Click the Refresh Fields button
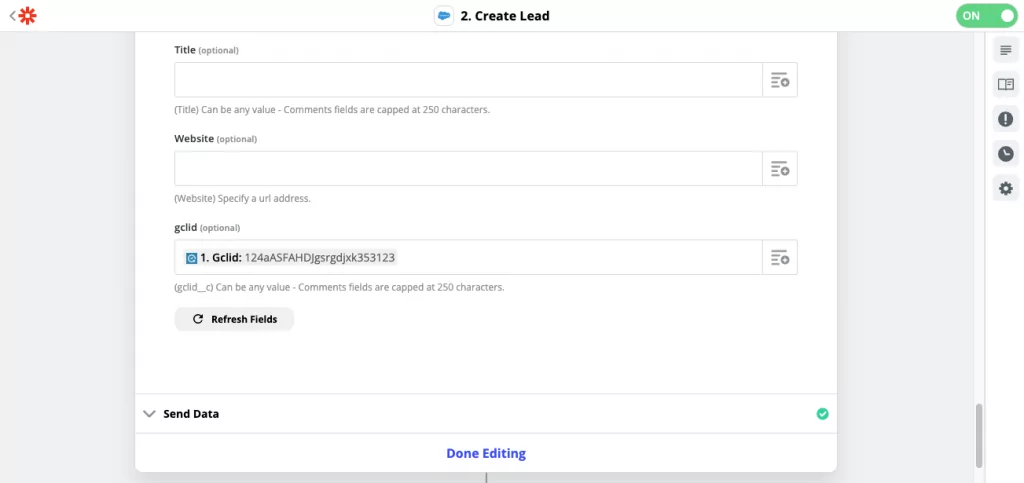The image size is (1024, 483). [x=234, y=319]
